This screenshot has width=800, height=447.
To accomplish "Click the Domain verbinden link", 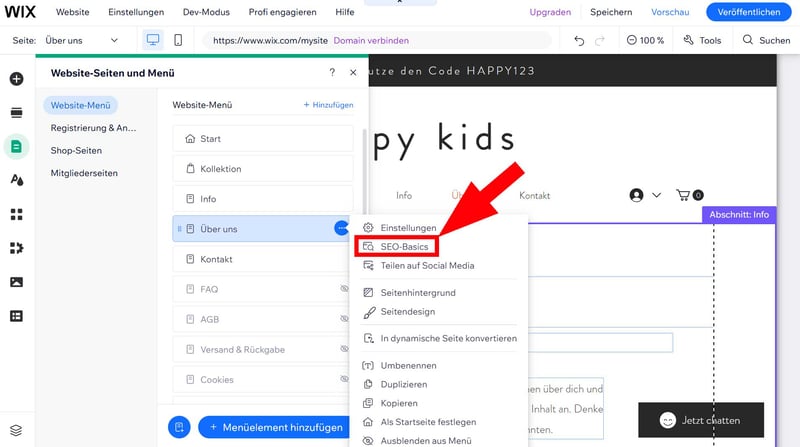I will coord(371,40).
